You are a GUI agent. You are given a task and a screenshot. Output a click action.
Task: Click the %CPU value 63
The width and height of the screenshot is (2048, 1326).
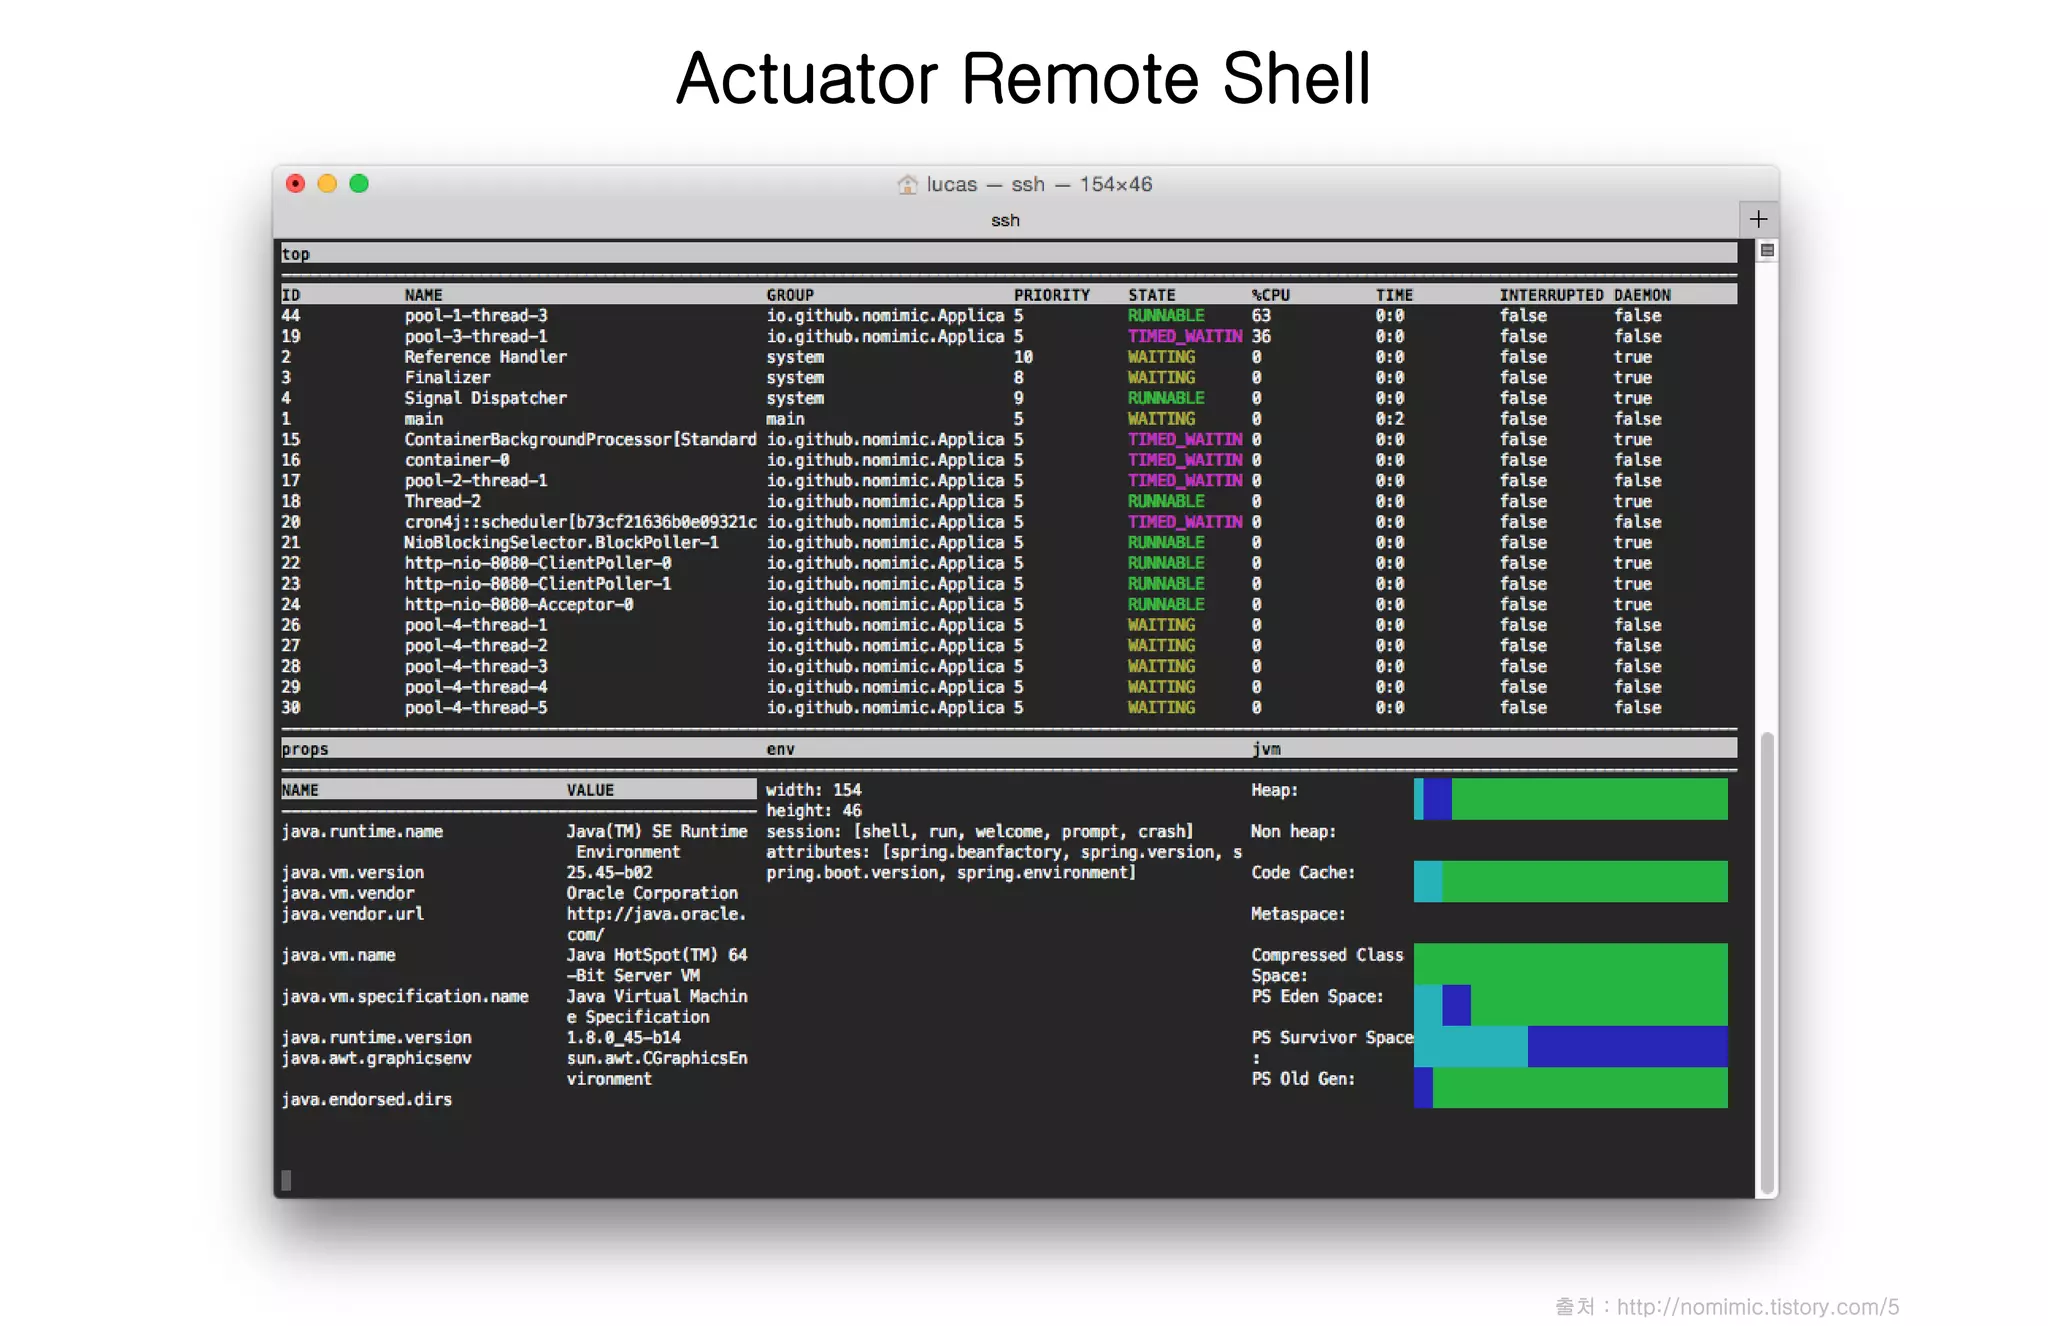(x=1261, y=316)
